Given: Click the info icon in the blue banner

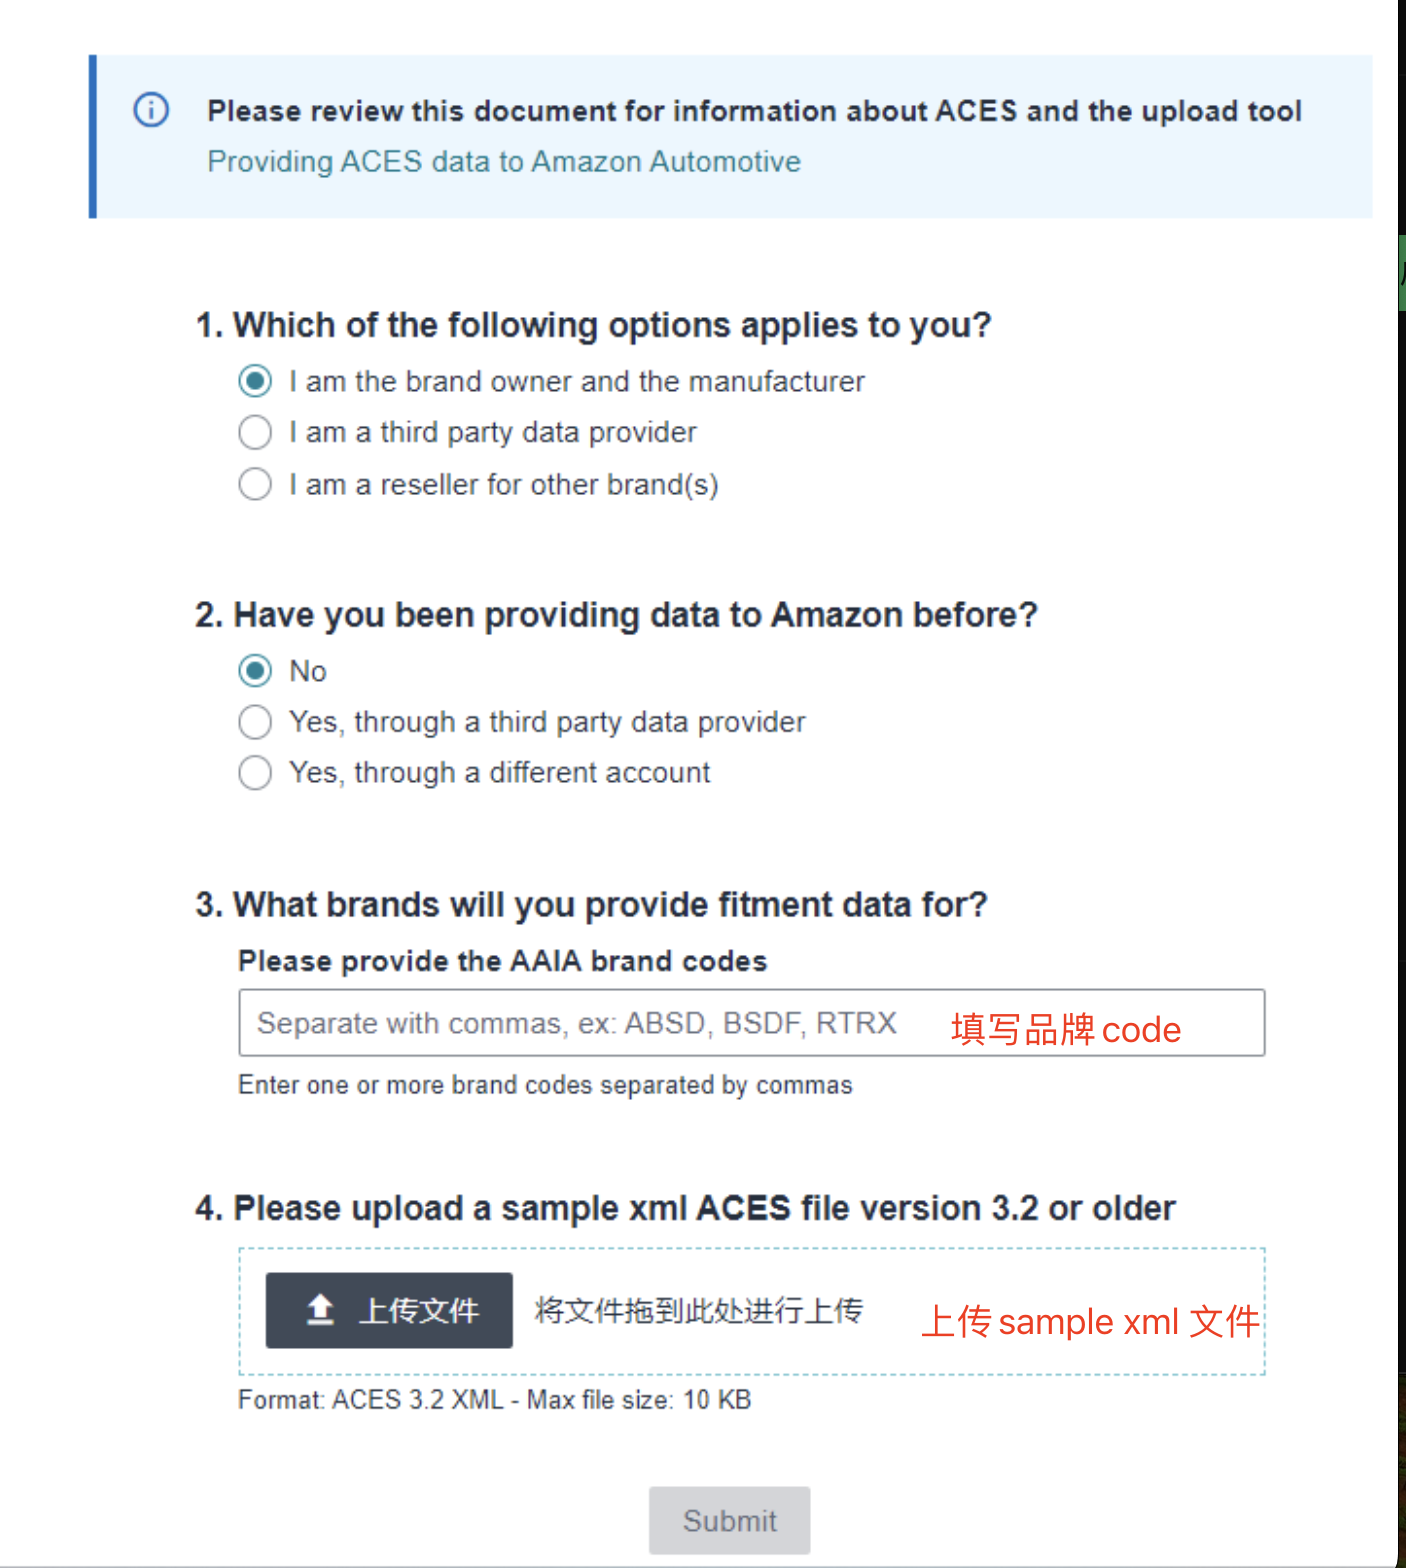Looking at the screenshot, I should pyautogui.click(x=151, y=109).
